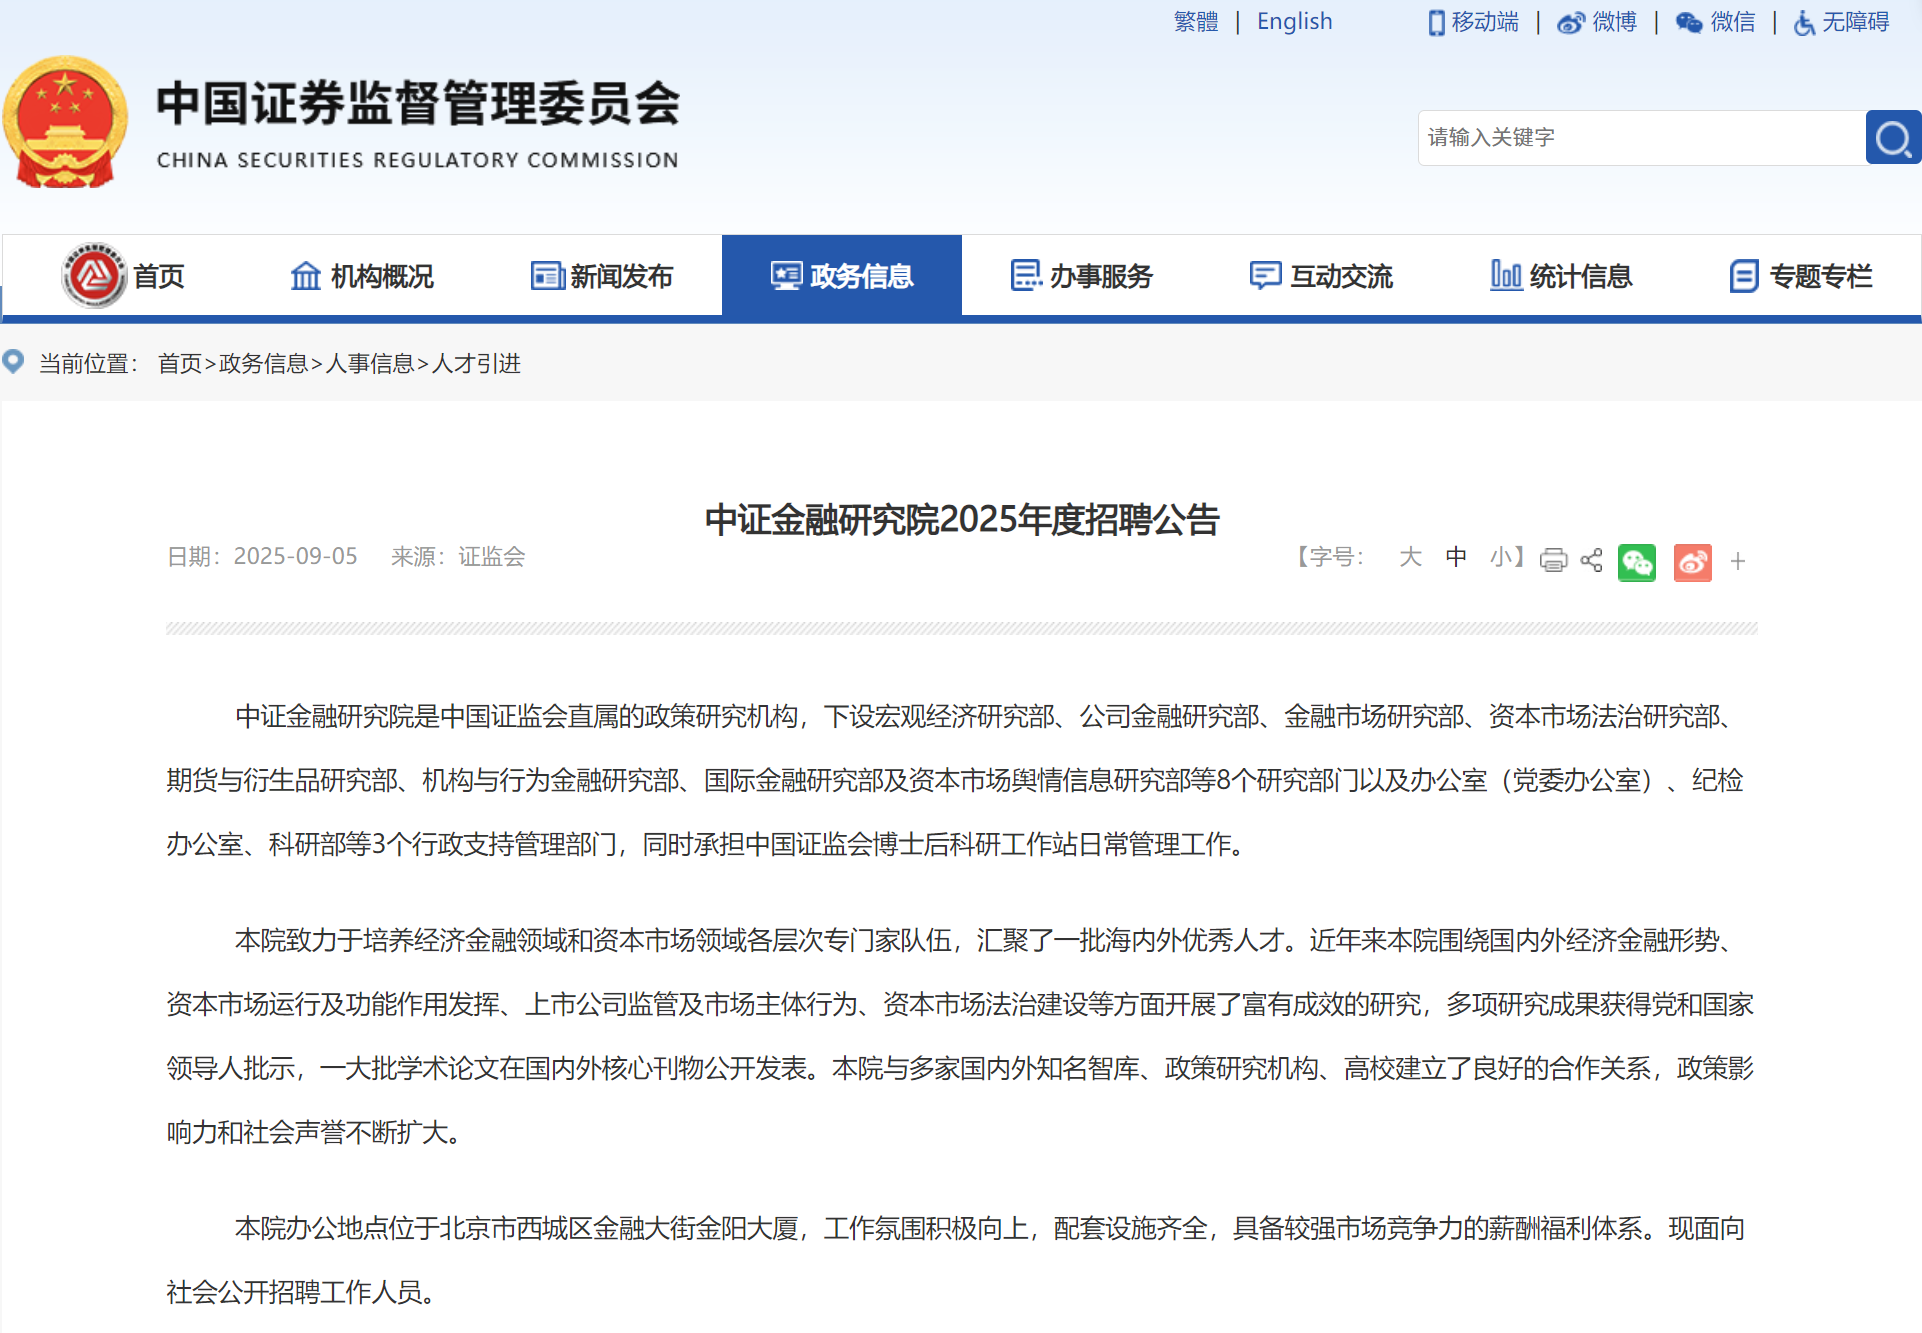Set font size to 小 (small)
Screen dimensions: 1922x1333
(x=1500, y=557)
